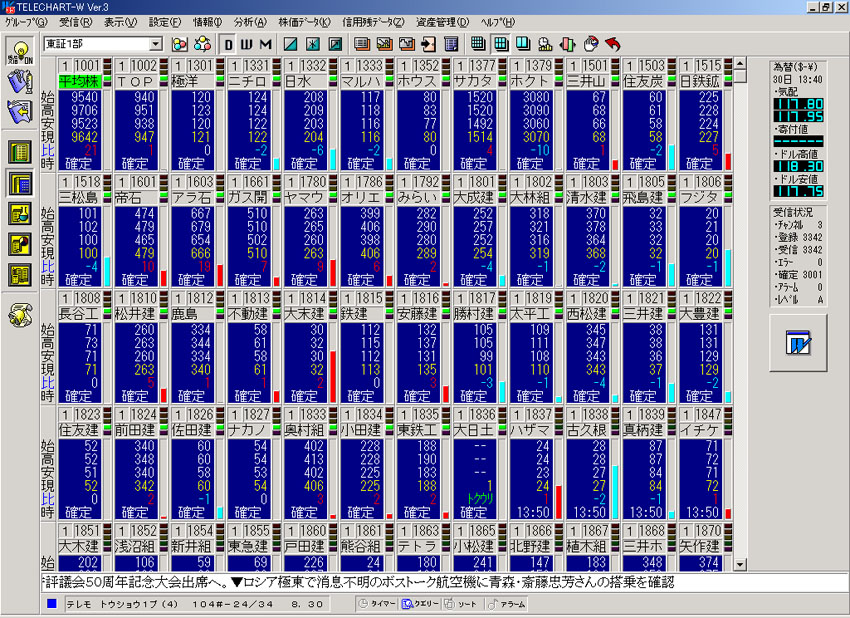
Task: Switch to monthly M chart mode
Action: [x=265, y=44]
